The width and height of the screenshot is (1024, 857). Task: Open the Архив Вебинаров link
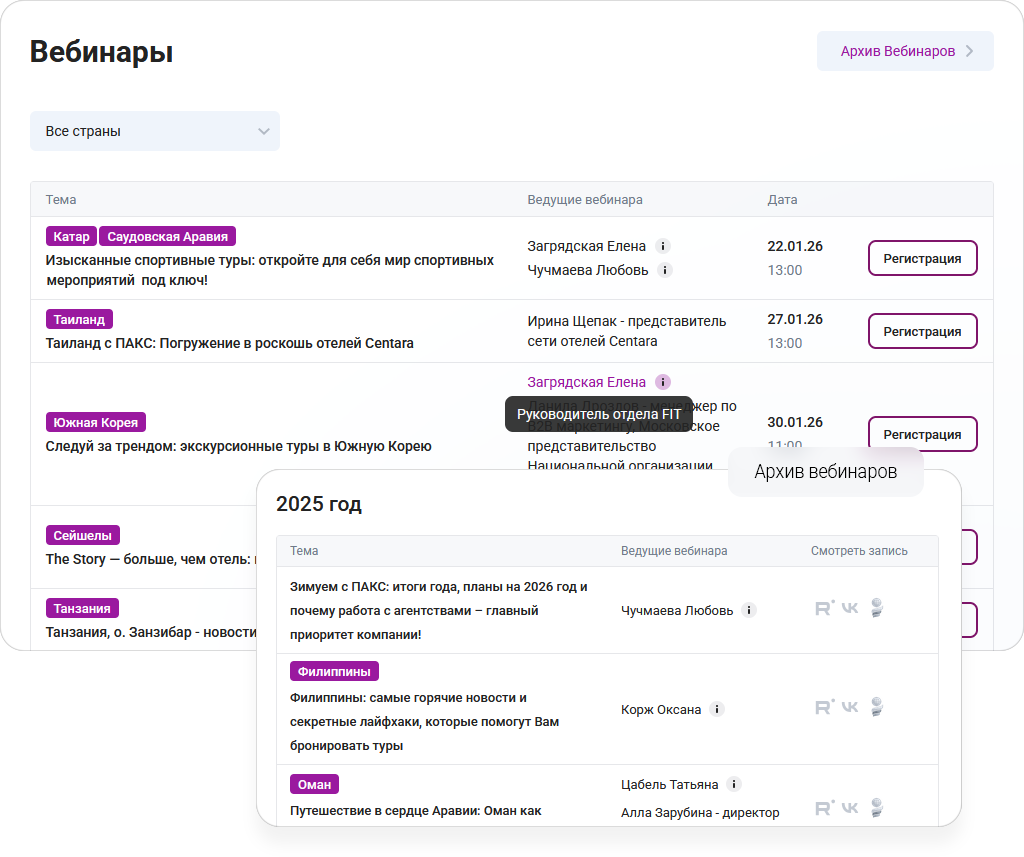coord(897,51)
